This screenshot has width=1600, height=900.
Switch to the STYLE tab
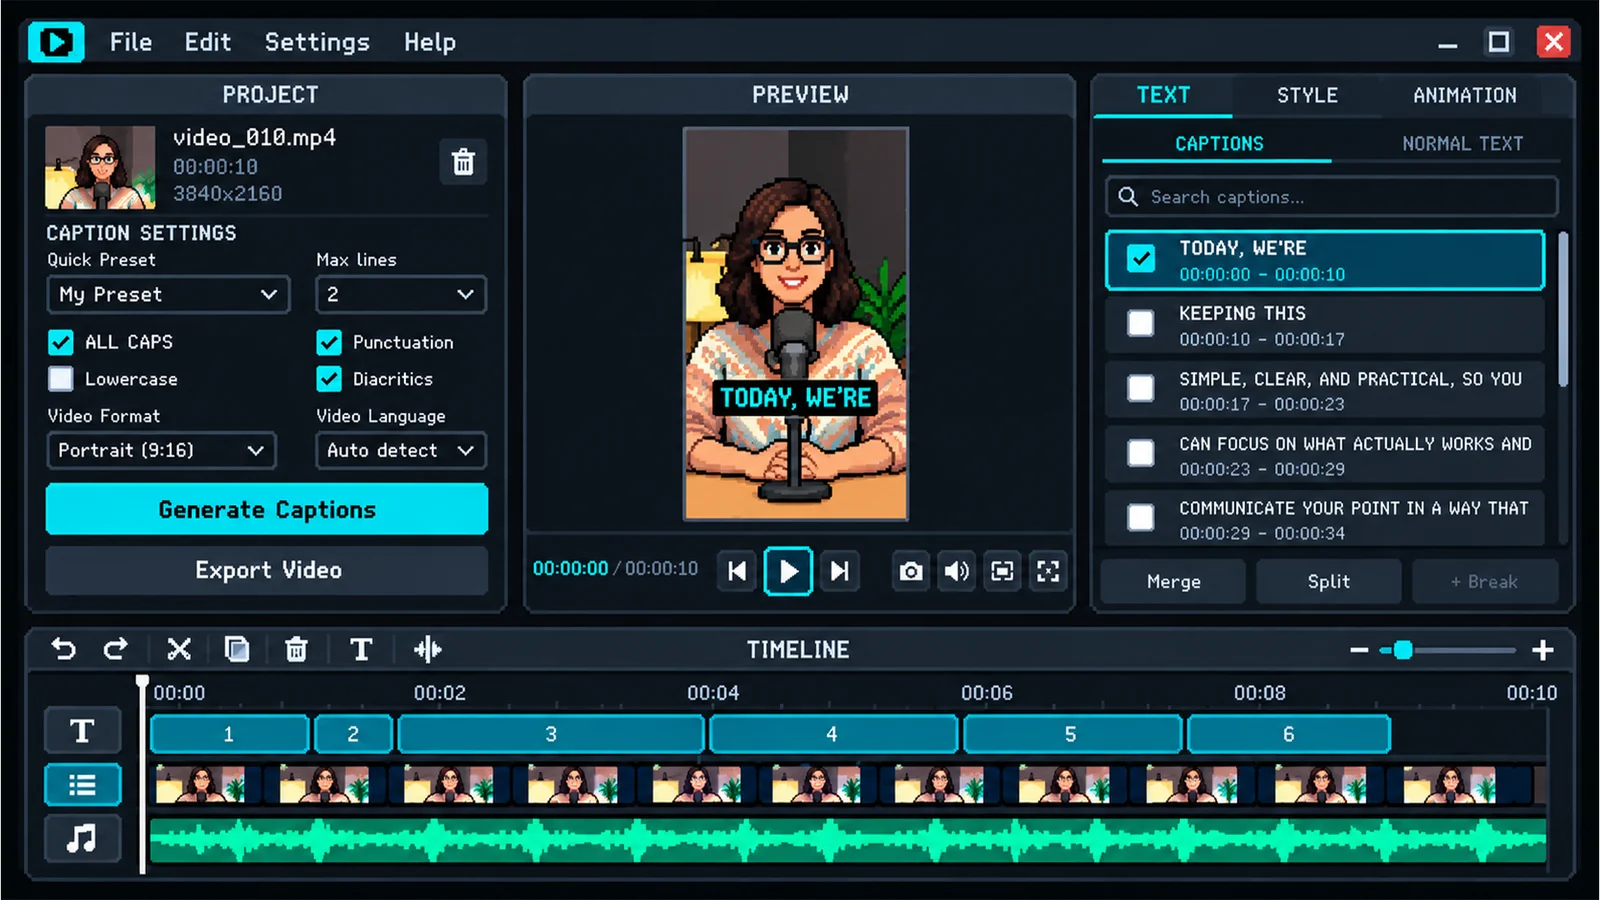tap(1307, 95)
